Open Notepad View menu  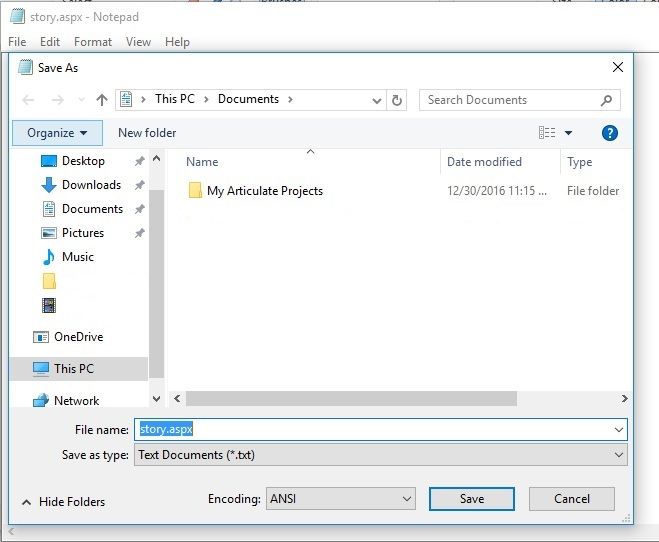click(138, 42)
